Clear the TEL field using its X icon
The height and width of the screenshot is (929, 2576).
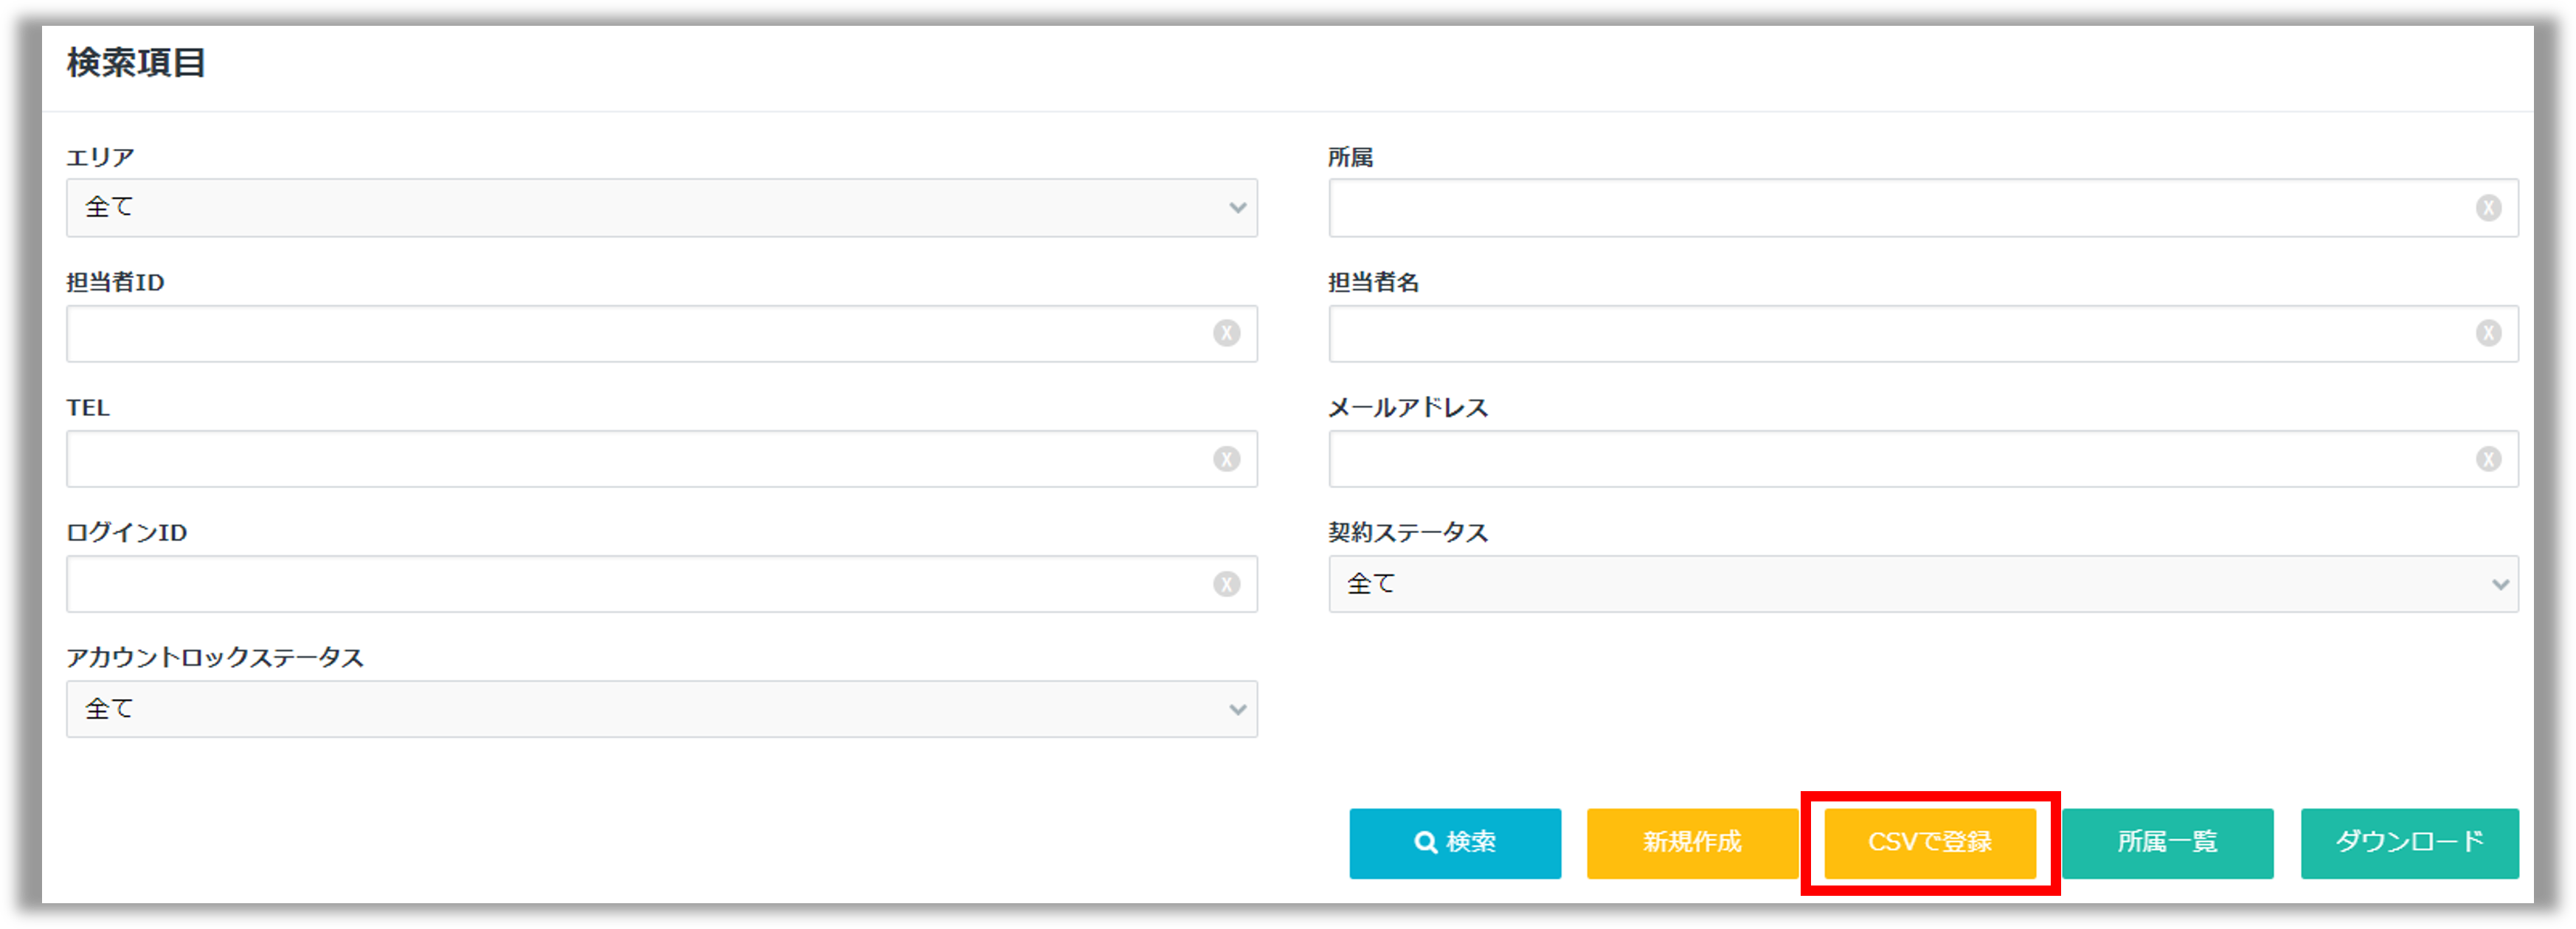[x=1227, y=459]
